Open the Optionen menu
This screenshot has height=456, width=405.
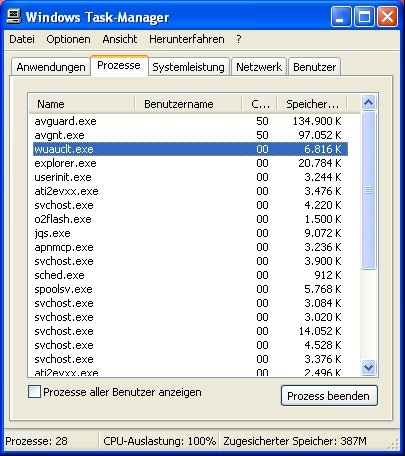pos(68,39)
